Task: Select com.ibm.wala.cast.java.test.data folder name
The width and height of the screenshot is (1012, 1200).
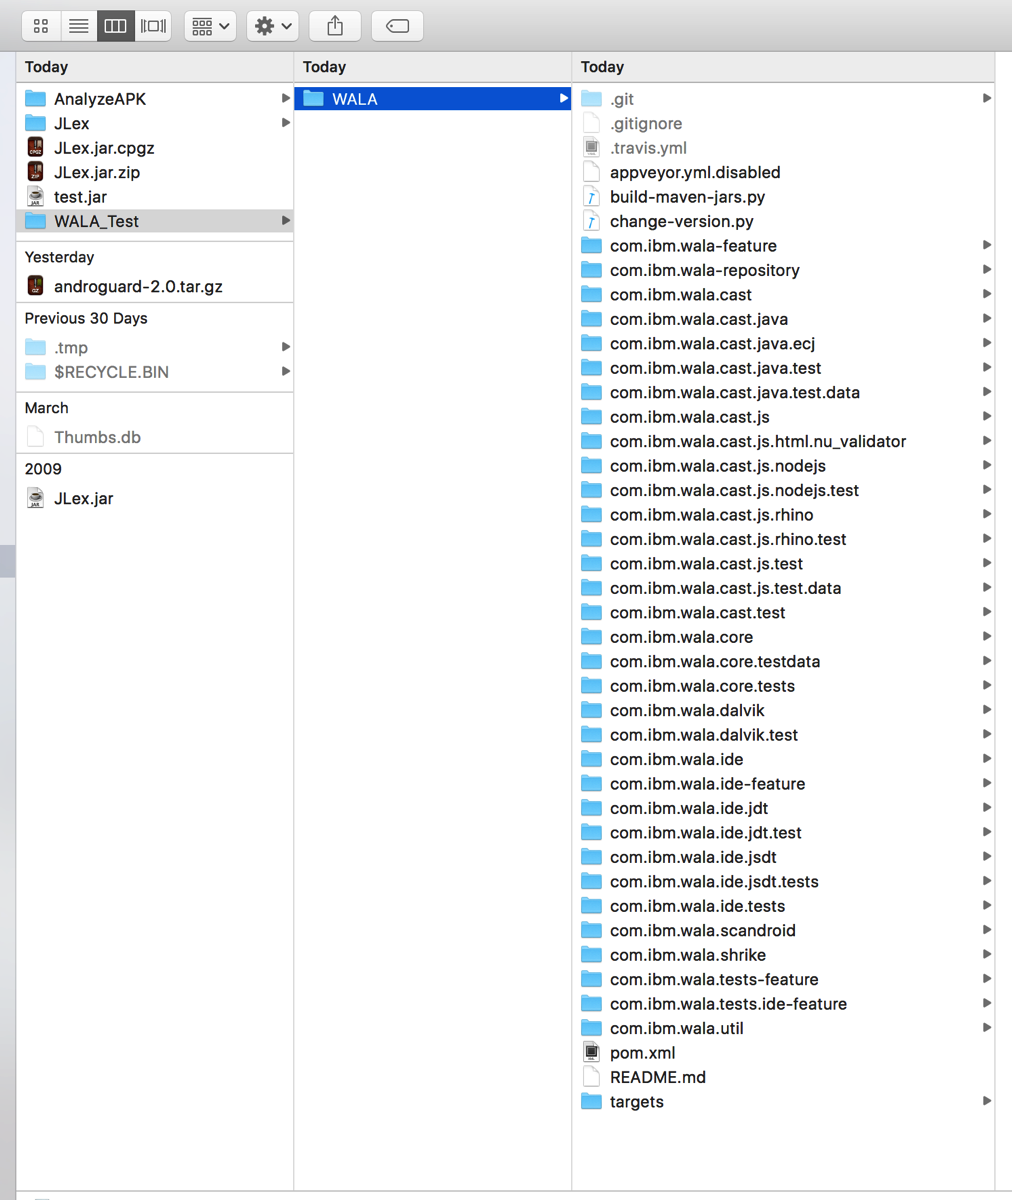Action: tap(735, 392)
